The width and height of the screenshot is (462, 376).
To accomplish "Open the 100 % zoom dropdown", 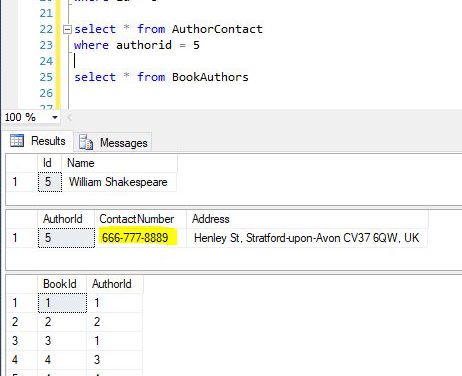I will click(55, 117).
